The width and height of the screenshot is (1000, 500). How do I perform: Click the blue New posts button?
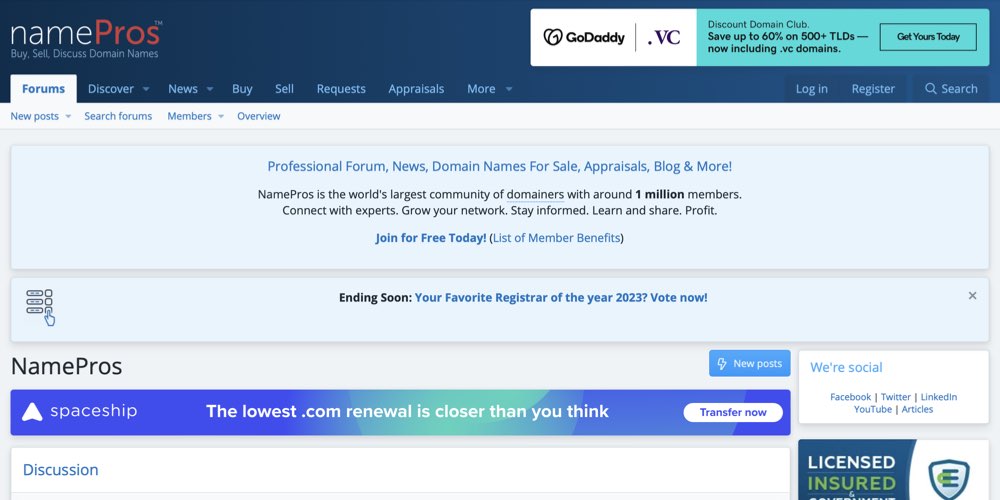(x=749, y=364)
